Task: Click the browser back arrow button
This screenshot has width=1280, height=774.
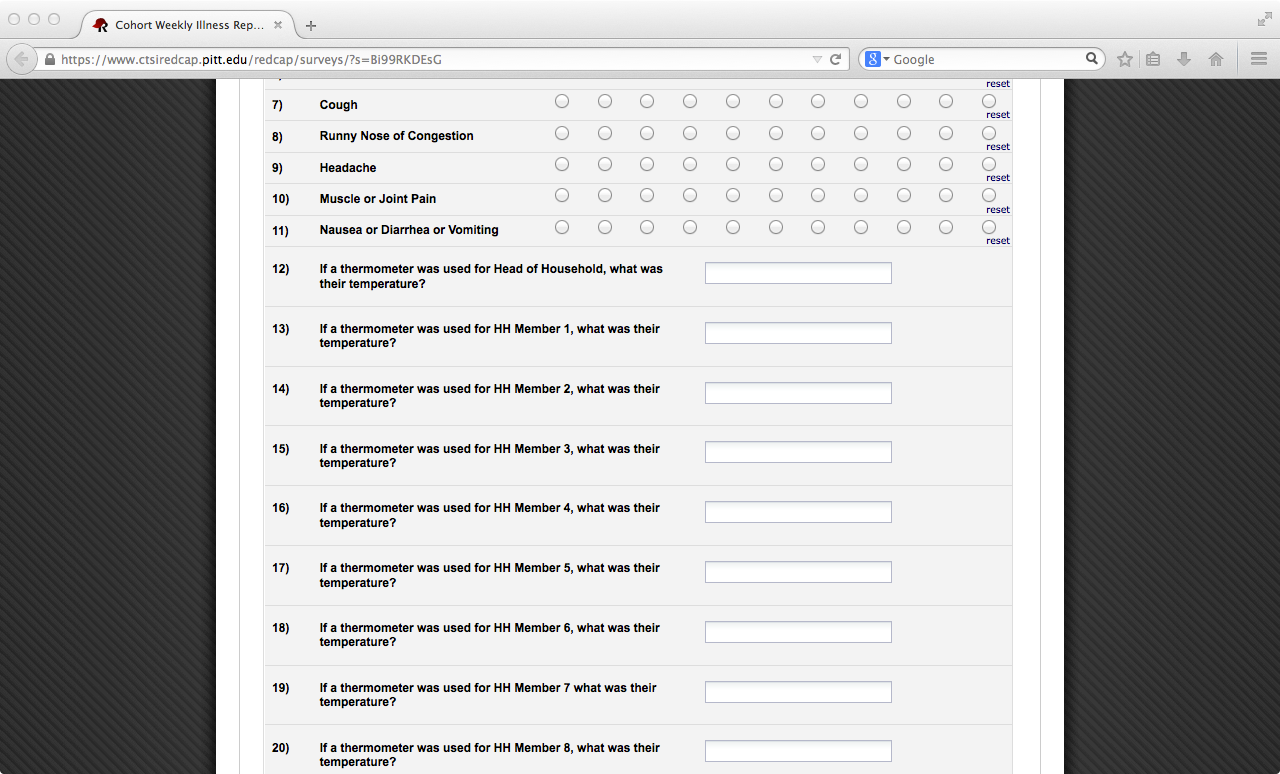Action: pos(22,59)
